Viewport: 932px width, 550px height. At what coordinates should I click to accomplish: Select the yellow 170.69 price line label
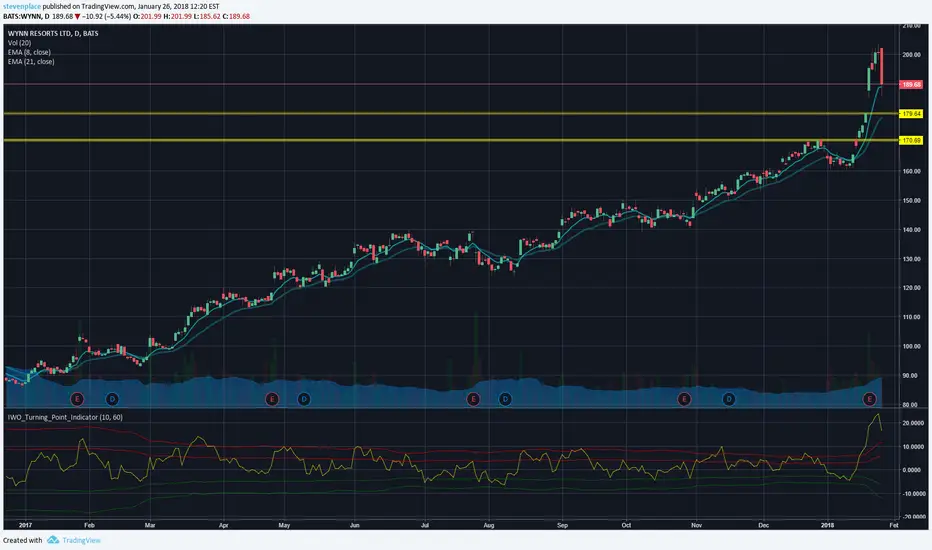[911, 140]
